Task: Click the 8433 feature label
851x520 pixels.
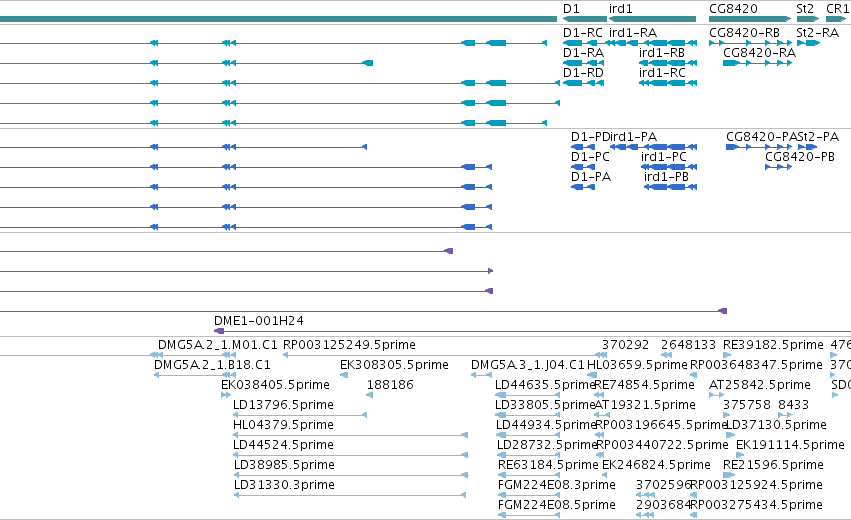Action: coord(793,405)
